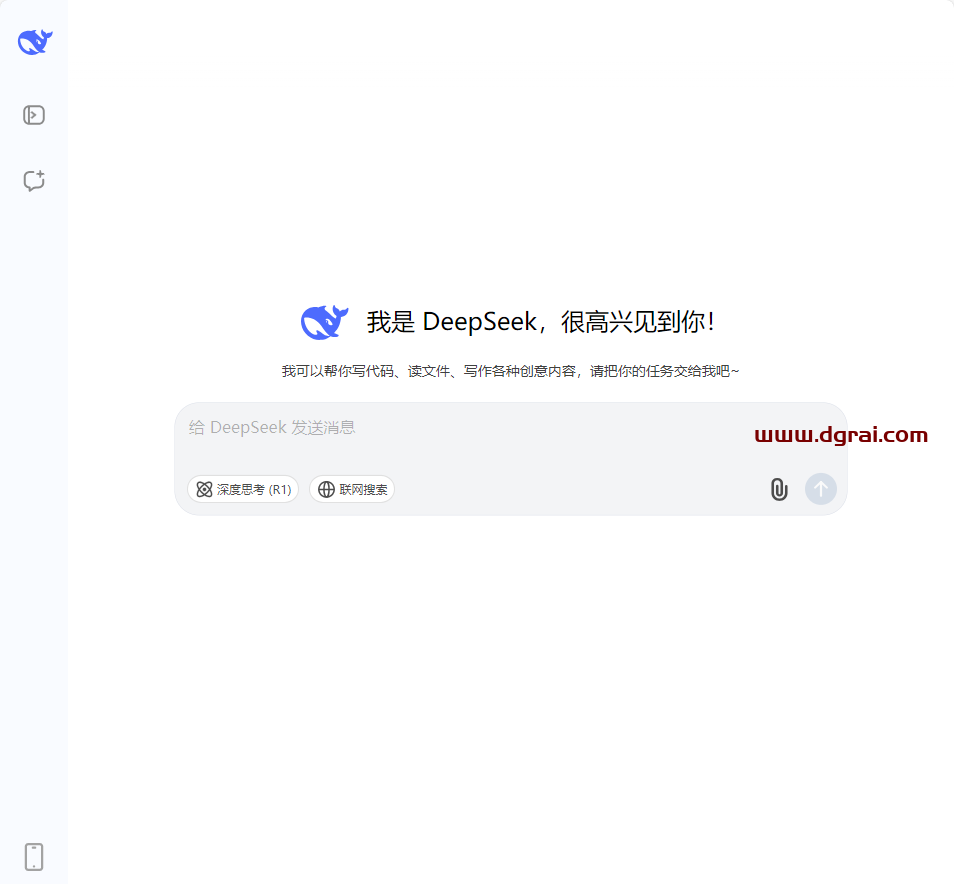Click the (R1) label on the deep-thinking button
Image resolution: width=954 pixels, height=884 pixels.
pos(280,490)
